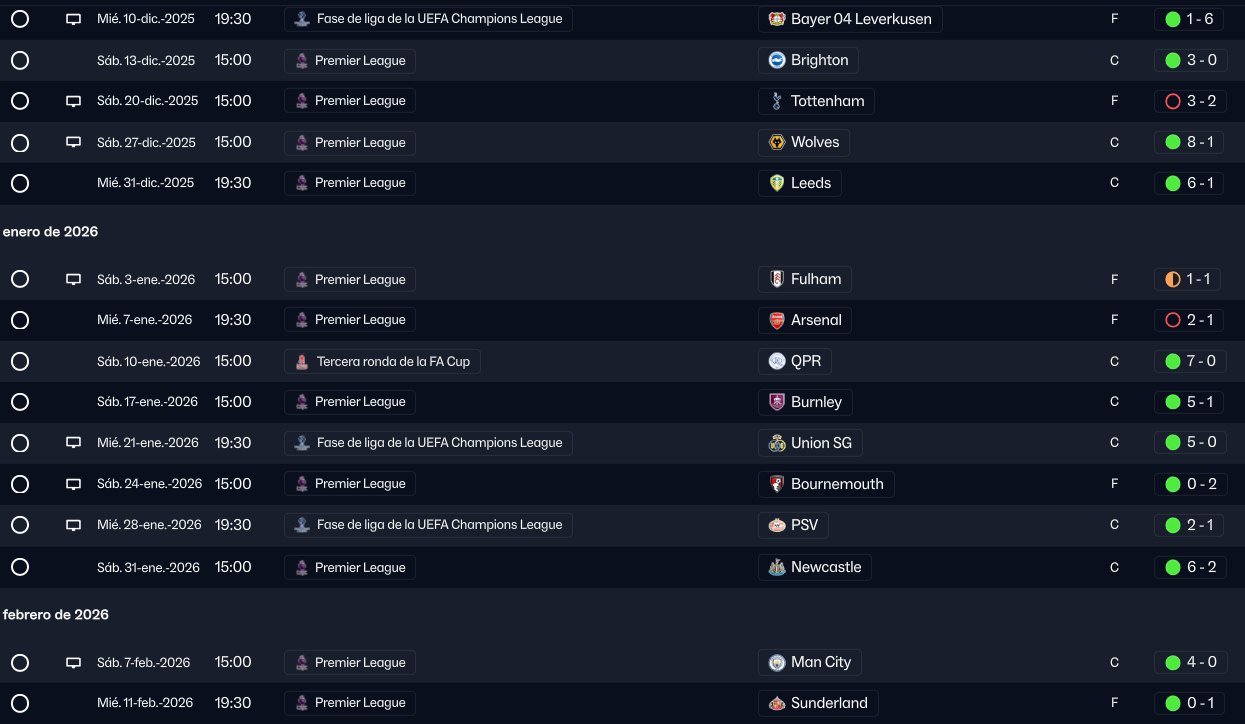Click the TV broadcast icon on the Fulham match row

[73, 280]
